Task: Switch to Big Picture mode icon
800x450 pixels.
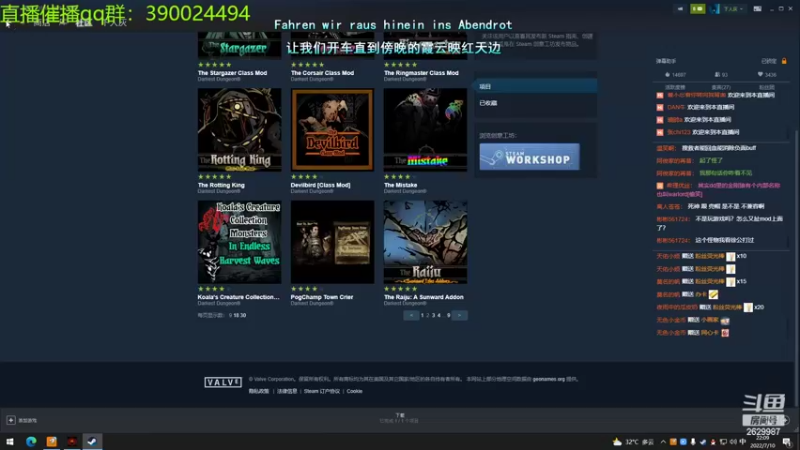Action: (x=757, y=9)
